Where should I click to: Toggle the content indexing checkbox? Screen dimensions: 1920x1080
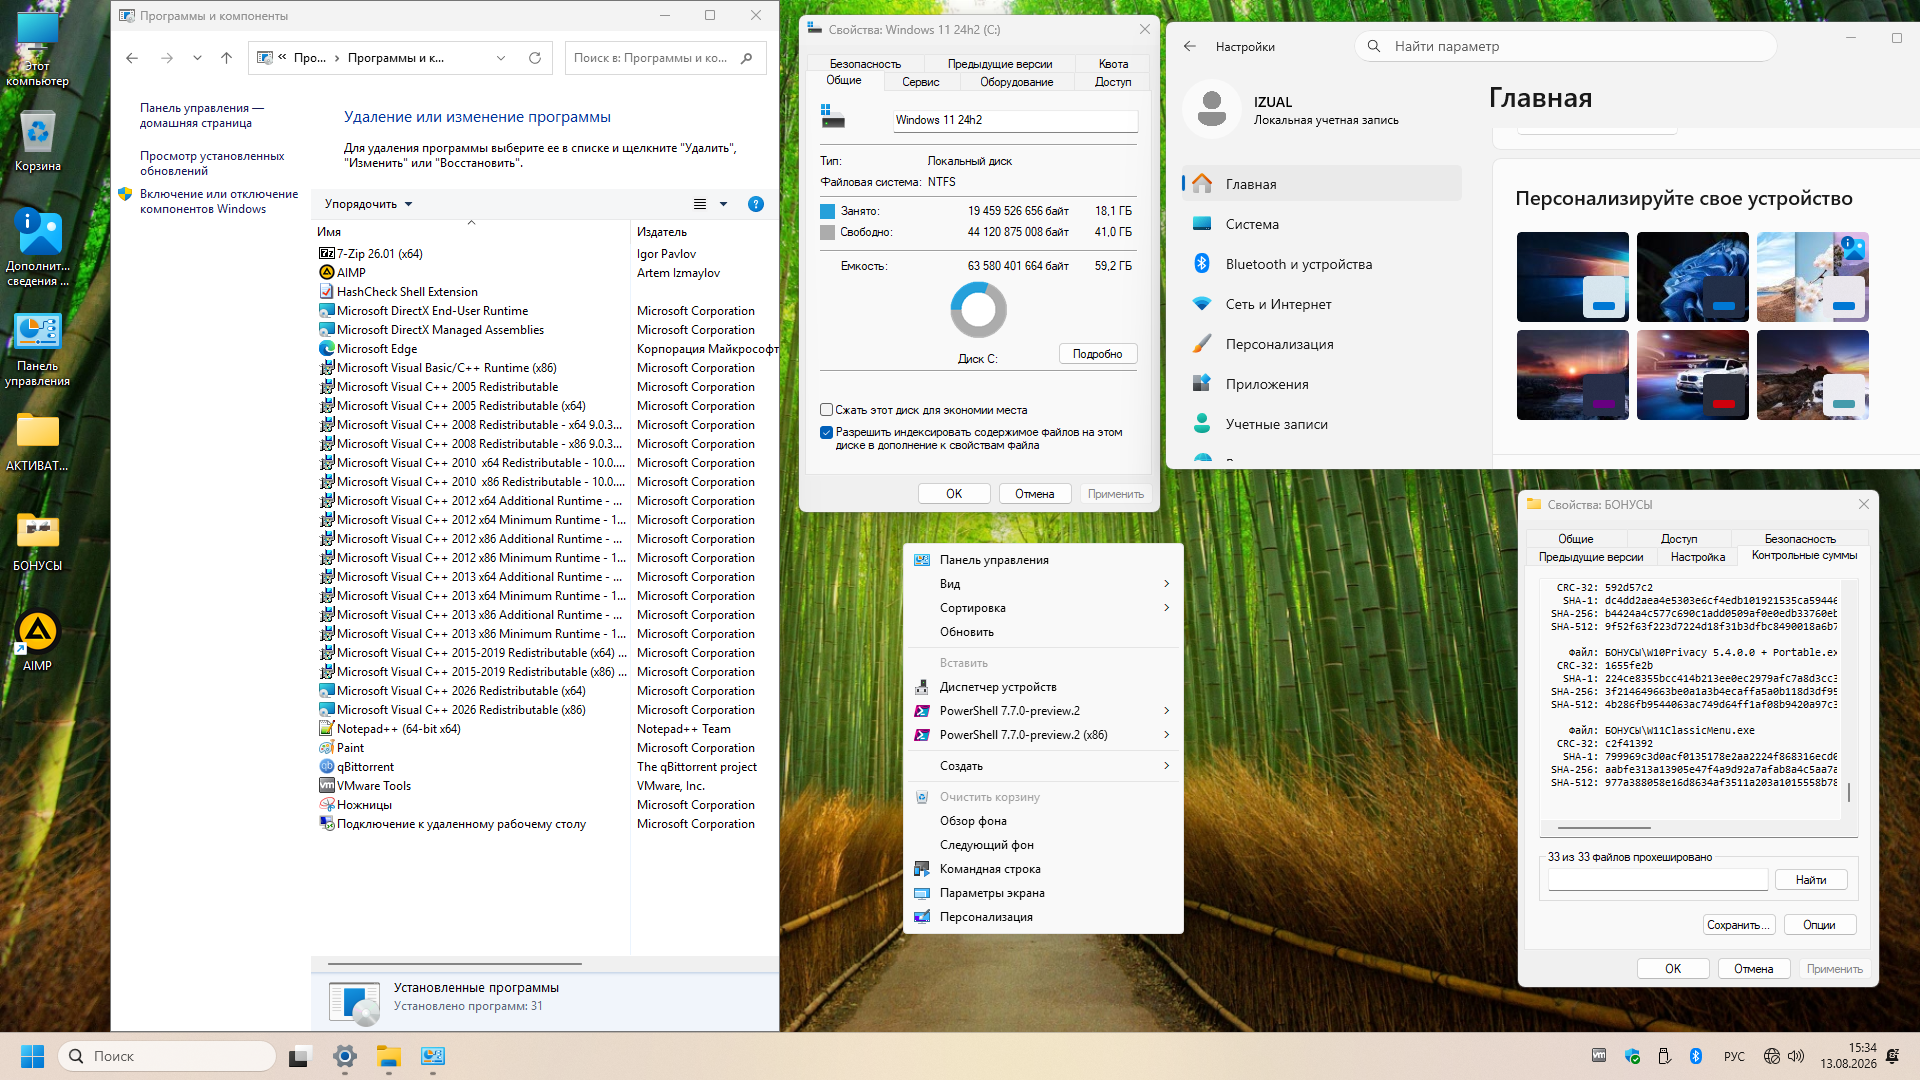pyautogui.click(x=826, y=433)
